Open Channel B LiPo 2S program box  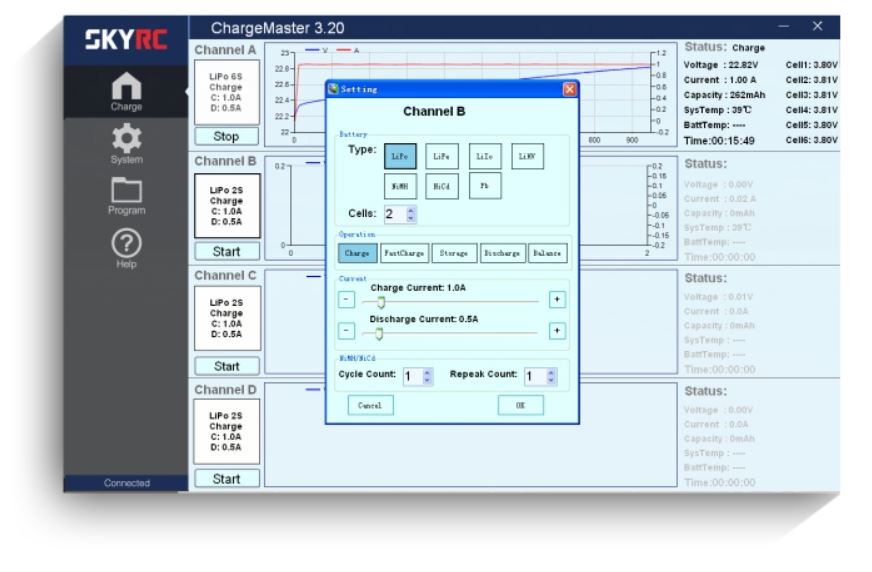pyautogui.click(x=227, y=206)
